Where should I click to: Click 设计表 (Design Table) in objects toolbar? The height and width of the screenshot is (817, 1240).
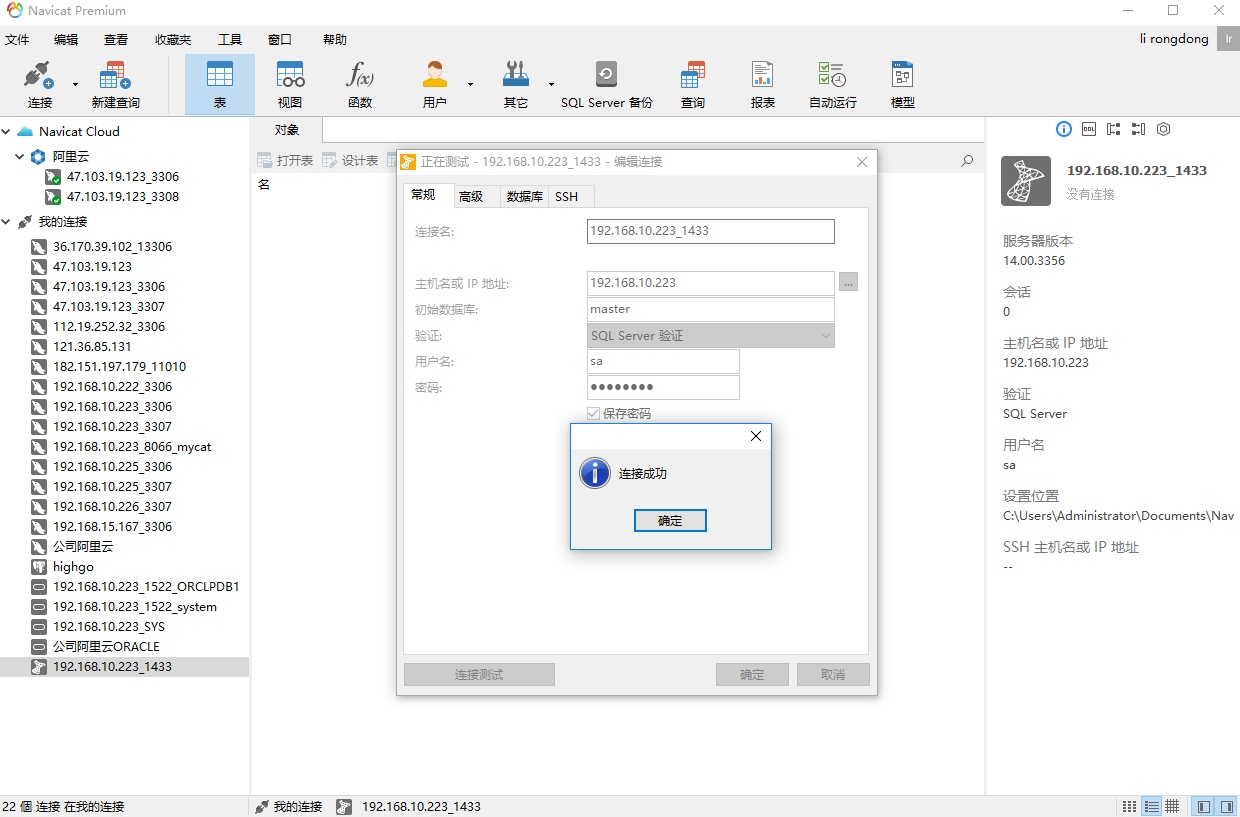(350, 160)
